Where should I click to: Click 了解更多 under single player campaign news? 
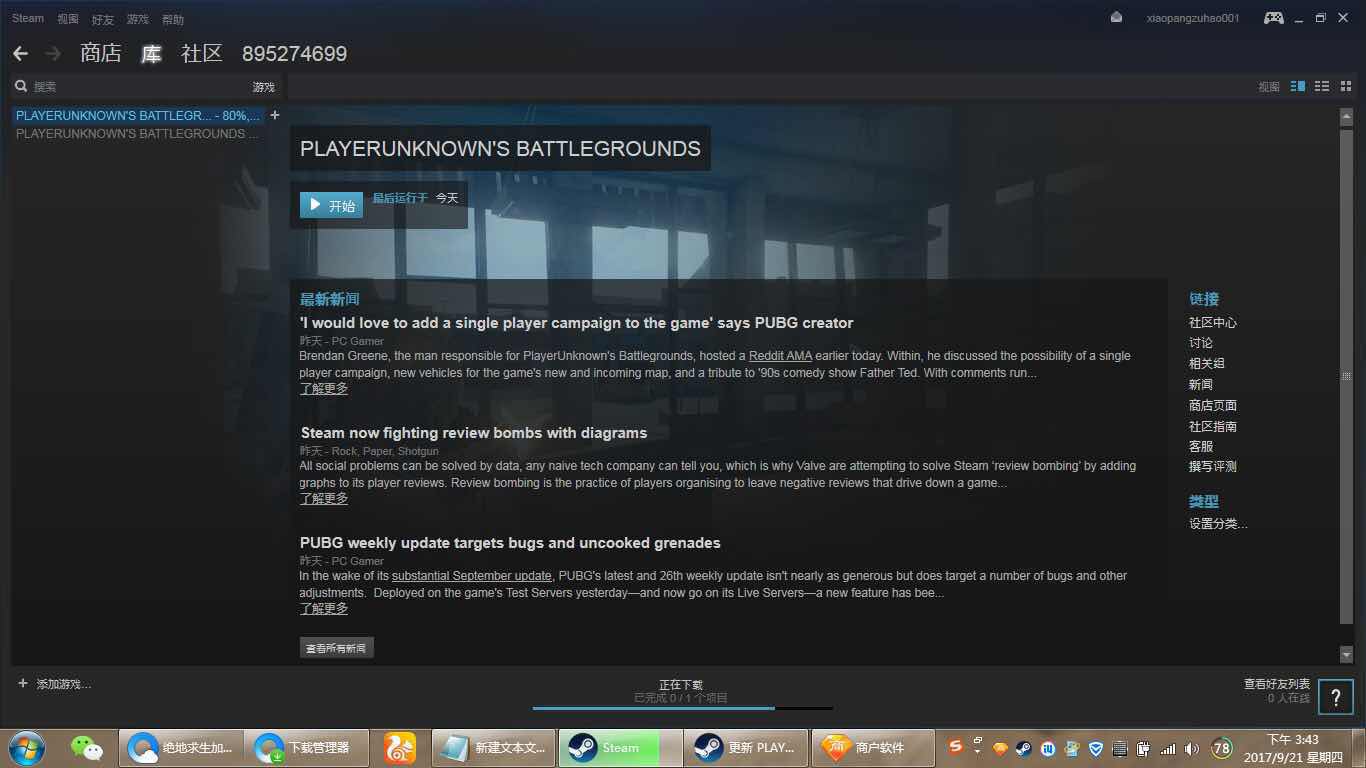point(324,389)
